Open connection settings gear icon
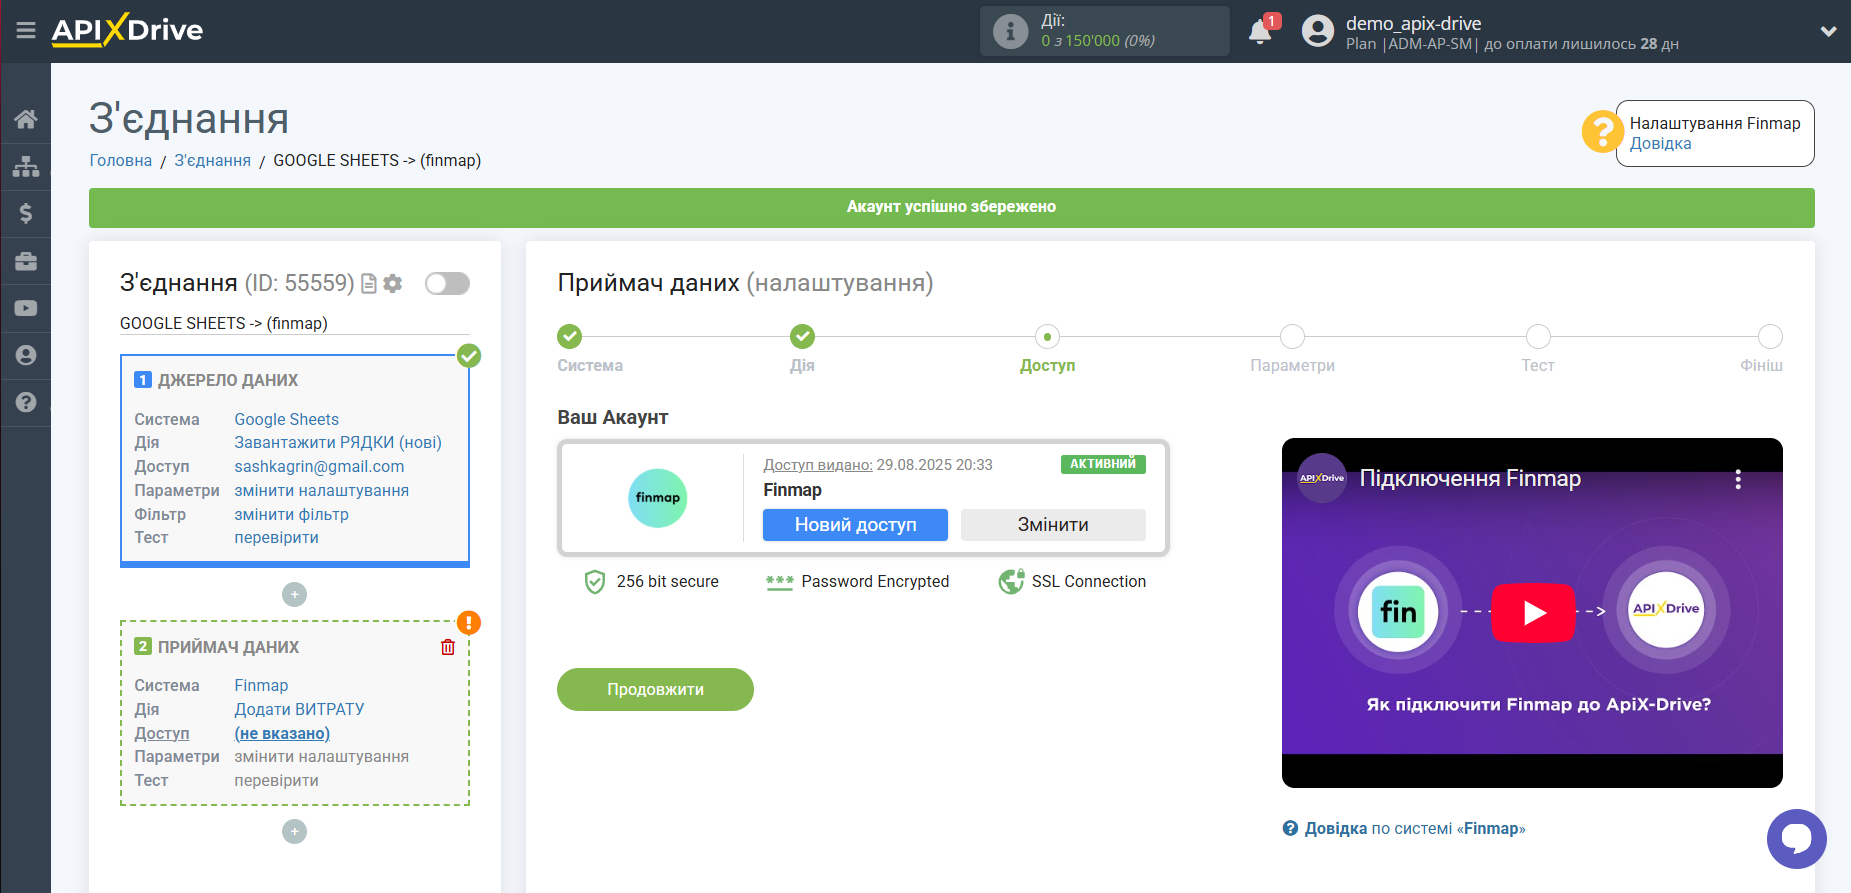The height and width of the screenshot is (893, 1851). (x=393, y=284)
